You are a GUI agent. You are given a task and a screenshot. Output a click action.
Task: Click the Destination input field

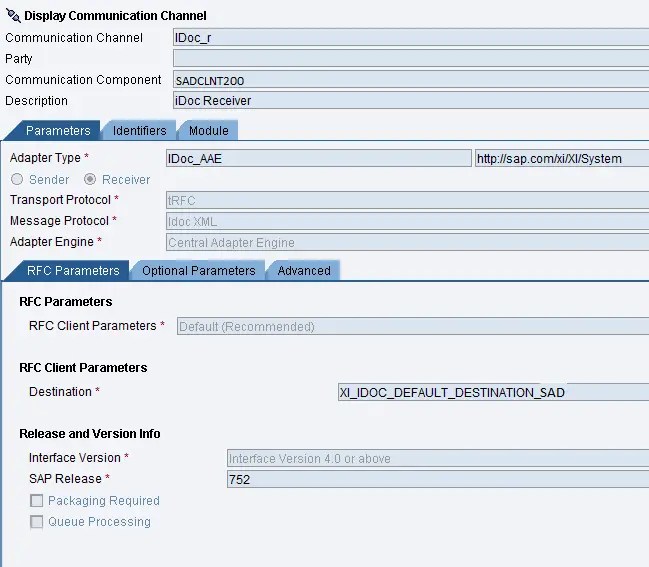[493, 392]
